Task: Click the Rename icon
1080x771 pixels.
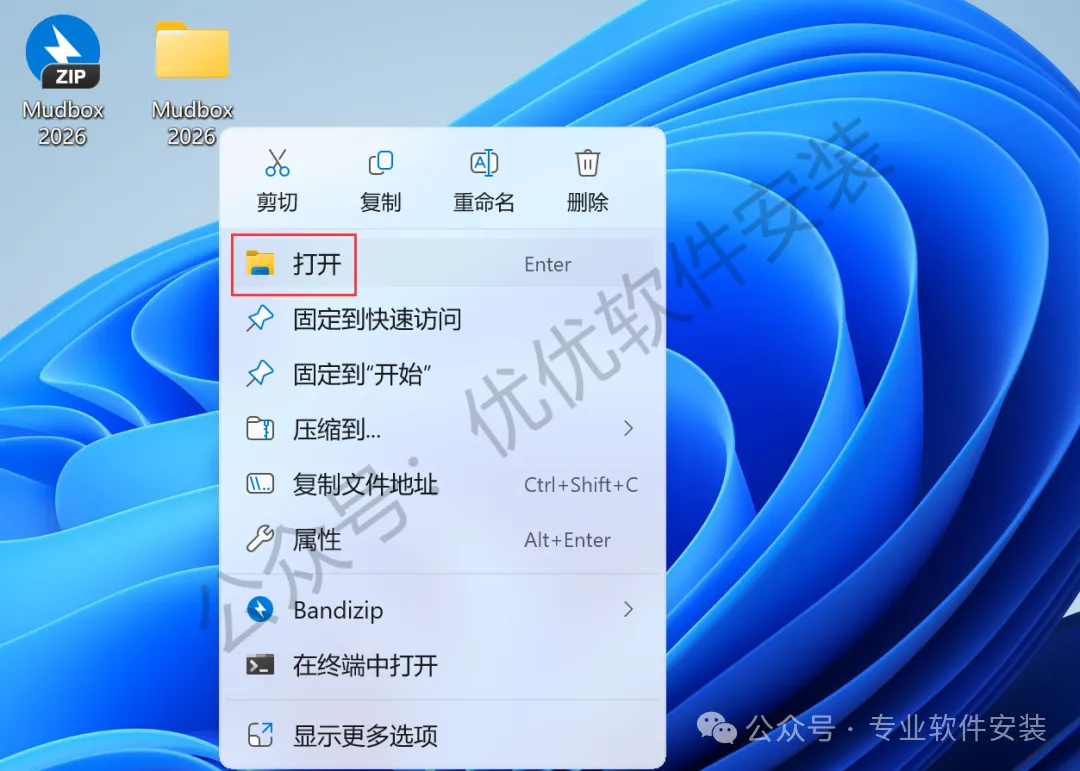Action: pos(484,163)
